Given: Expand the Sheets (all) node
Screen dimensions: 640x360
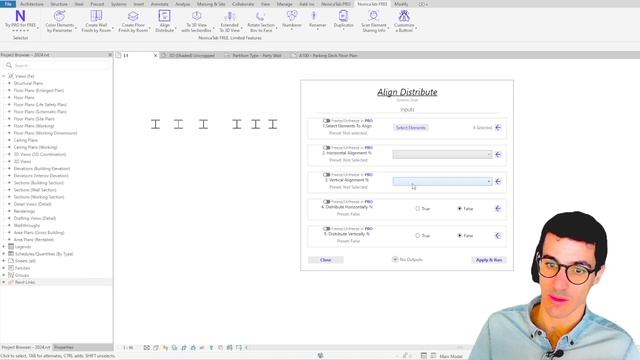Looking at the screenshot, I should tap(4, 261).
